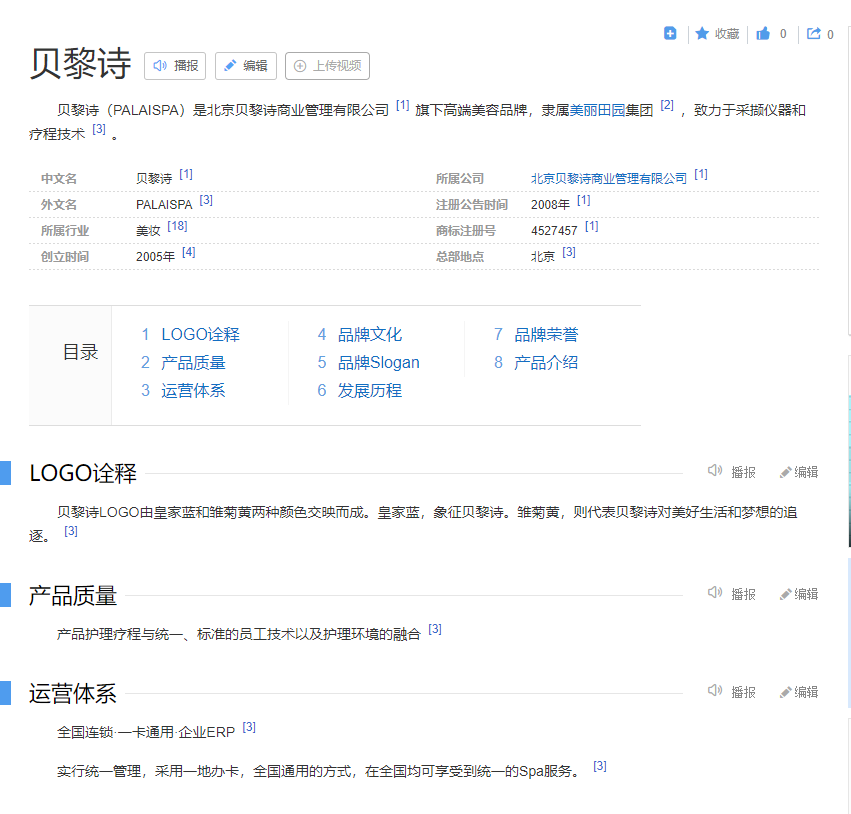Jump to 产品质量 in the table of contents

point(193,363)
